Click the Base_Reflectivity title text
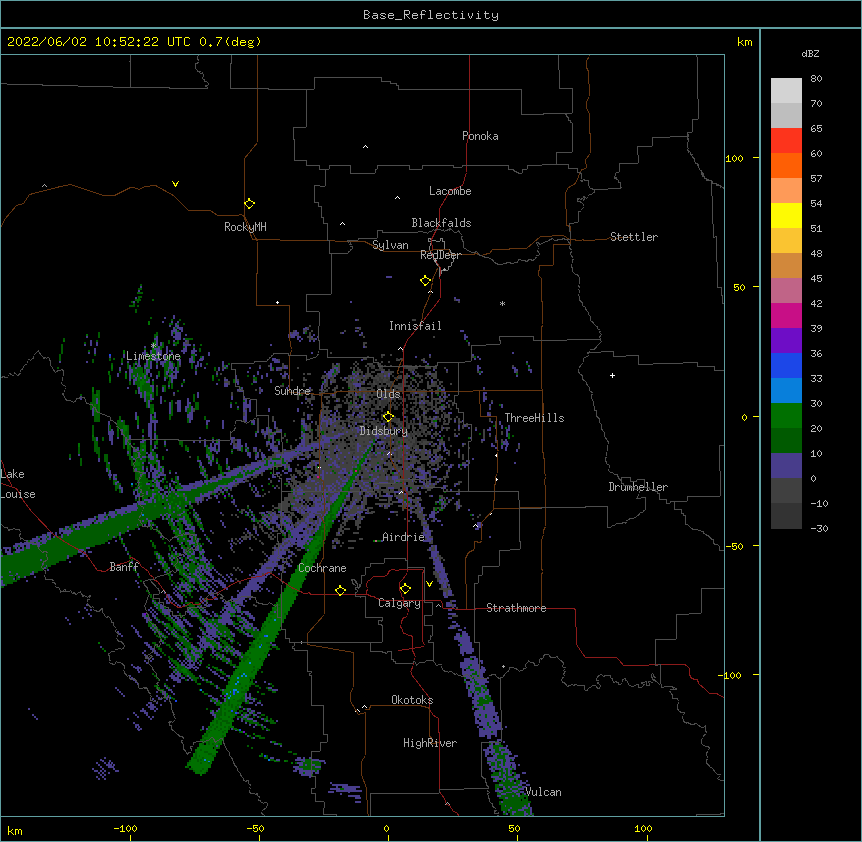This screenshot has width=862, height=842. 430,15
